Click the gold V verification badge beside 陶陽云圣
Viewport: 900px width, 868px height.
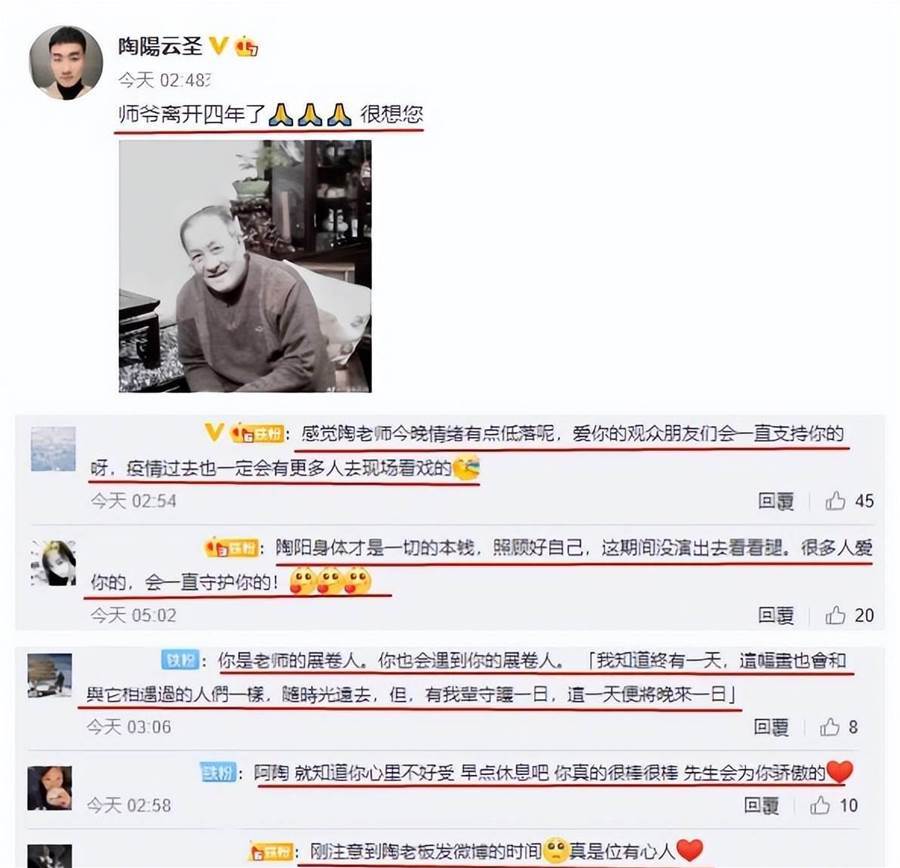(x=219, y=45)
